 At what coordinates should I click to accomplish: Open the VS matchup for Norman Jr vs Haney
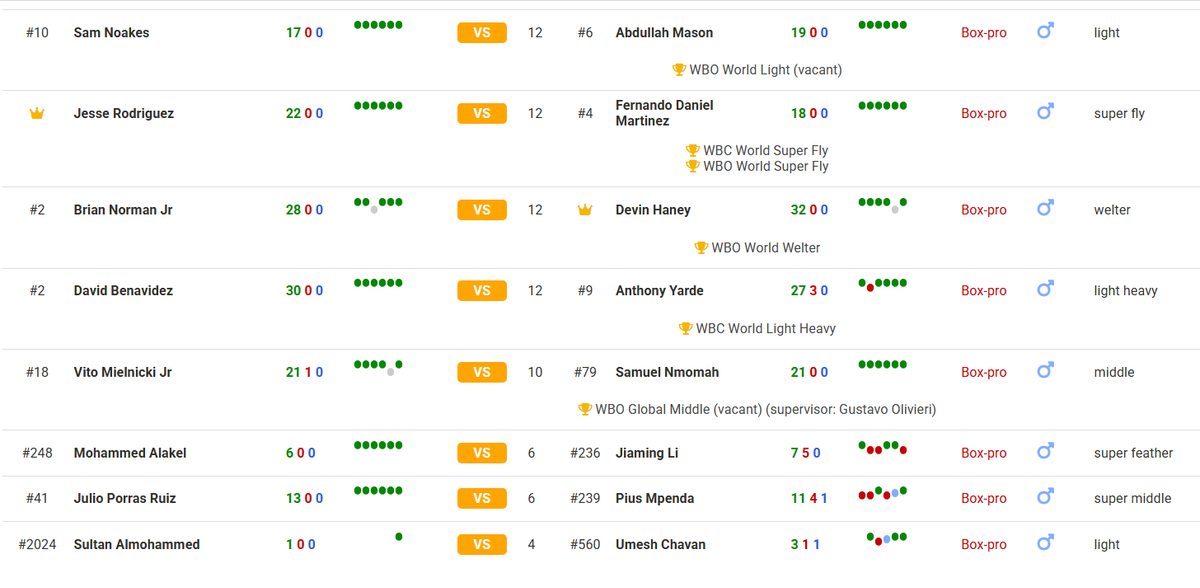click(x=482, y=210)
